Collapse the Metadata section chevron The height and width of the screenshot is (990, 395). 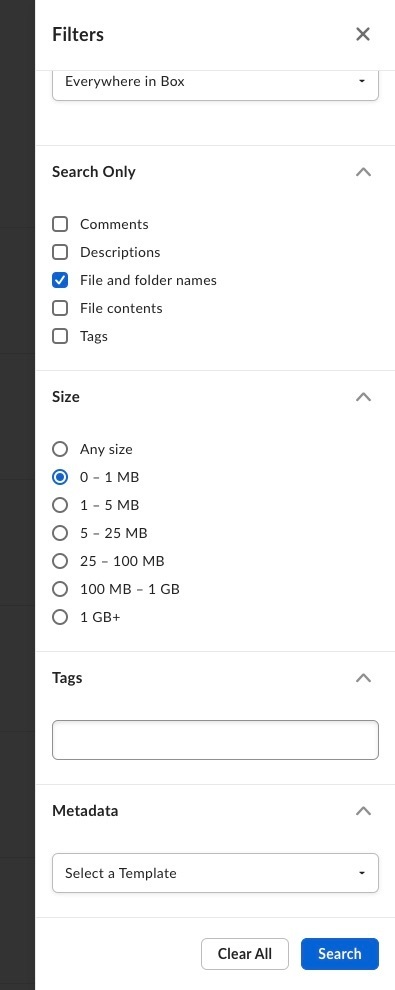tap(363, 811)
